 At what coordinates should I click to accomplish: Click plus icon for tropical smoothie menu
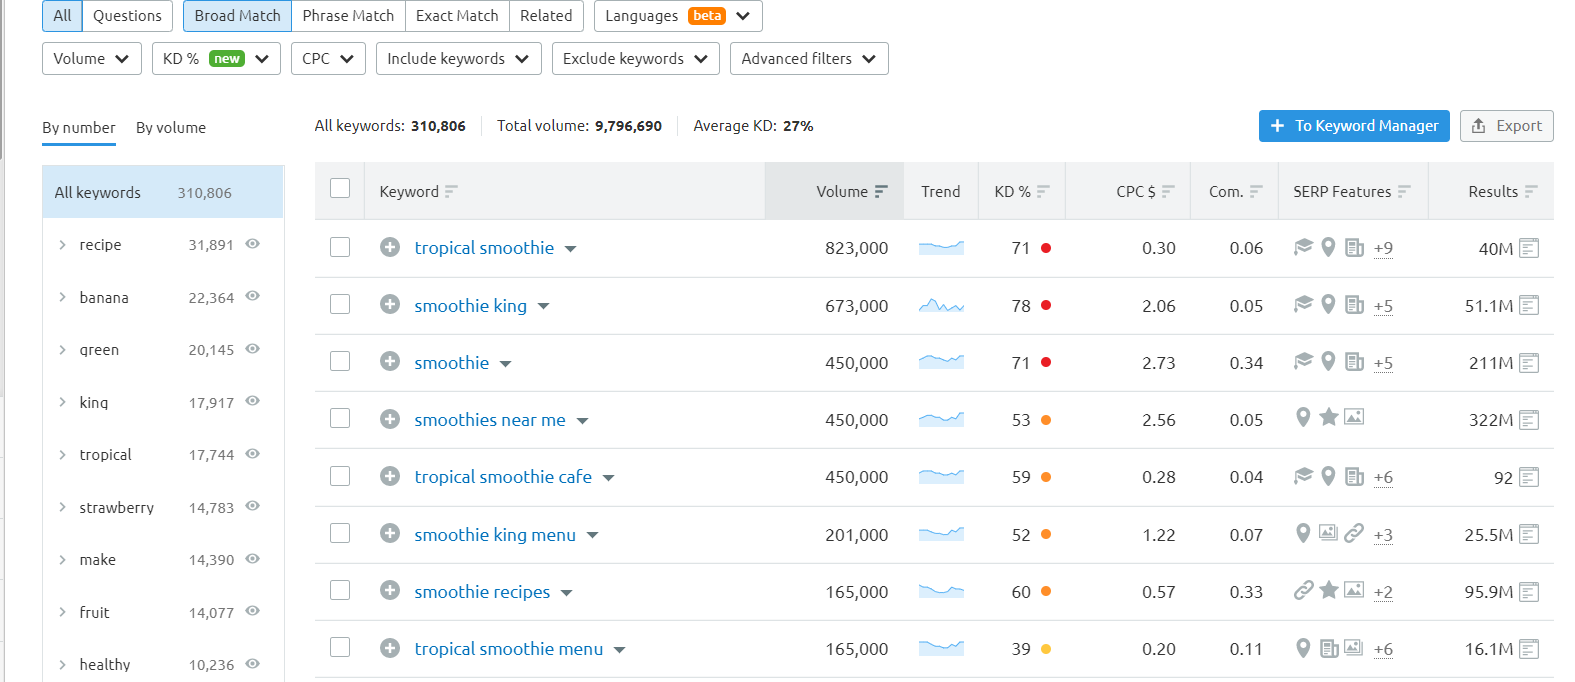tap(390, 648)
